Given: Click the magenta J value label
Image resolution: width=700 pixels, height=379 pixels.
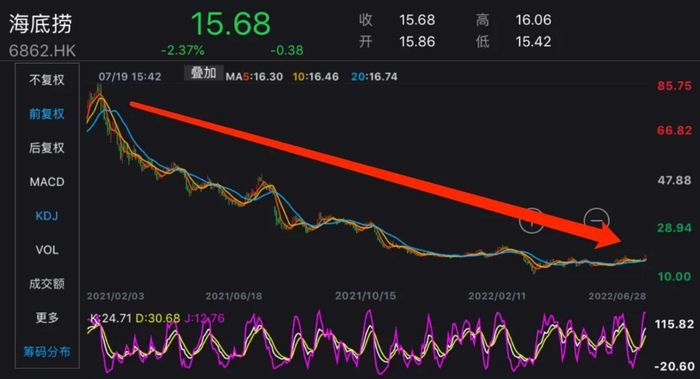Looking at the screenshot, I should [204, 318].
